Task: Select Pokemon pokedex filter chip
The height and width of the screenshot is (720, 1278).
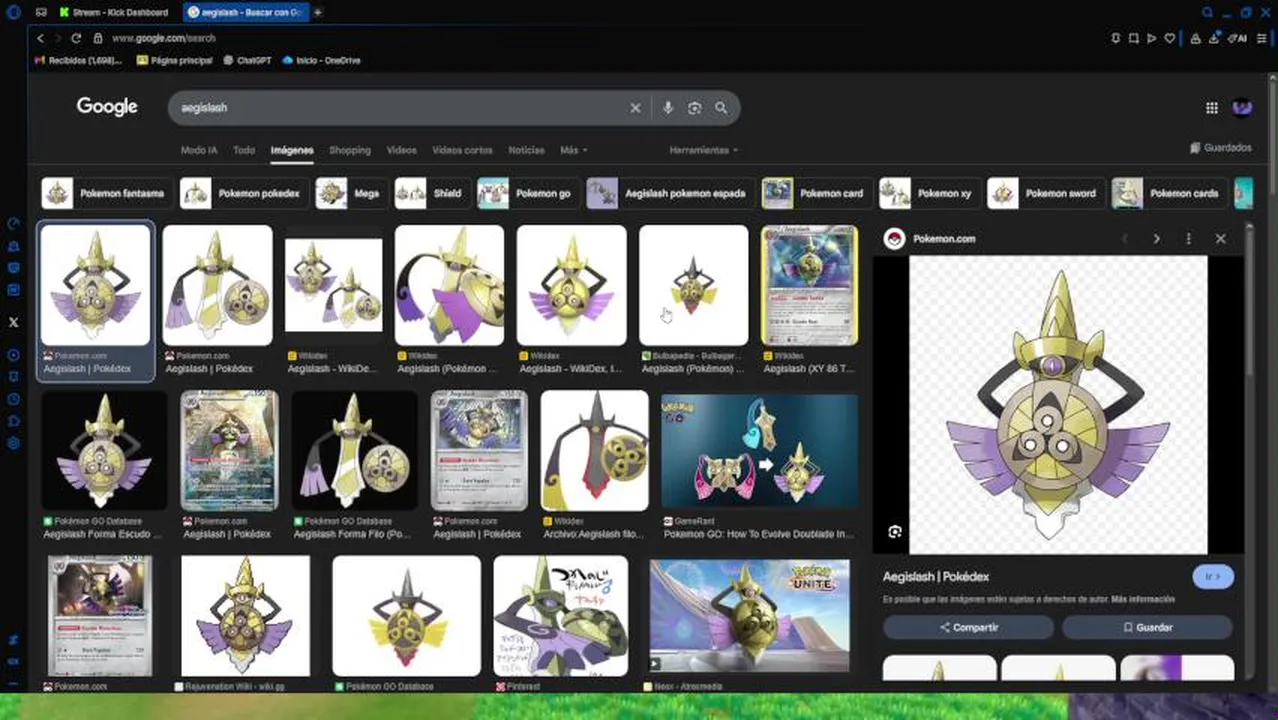Action: click(241, 194)
